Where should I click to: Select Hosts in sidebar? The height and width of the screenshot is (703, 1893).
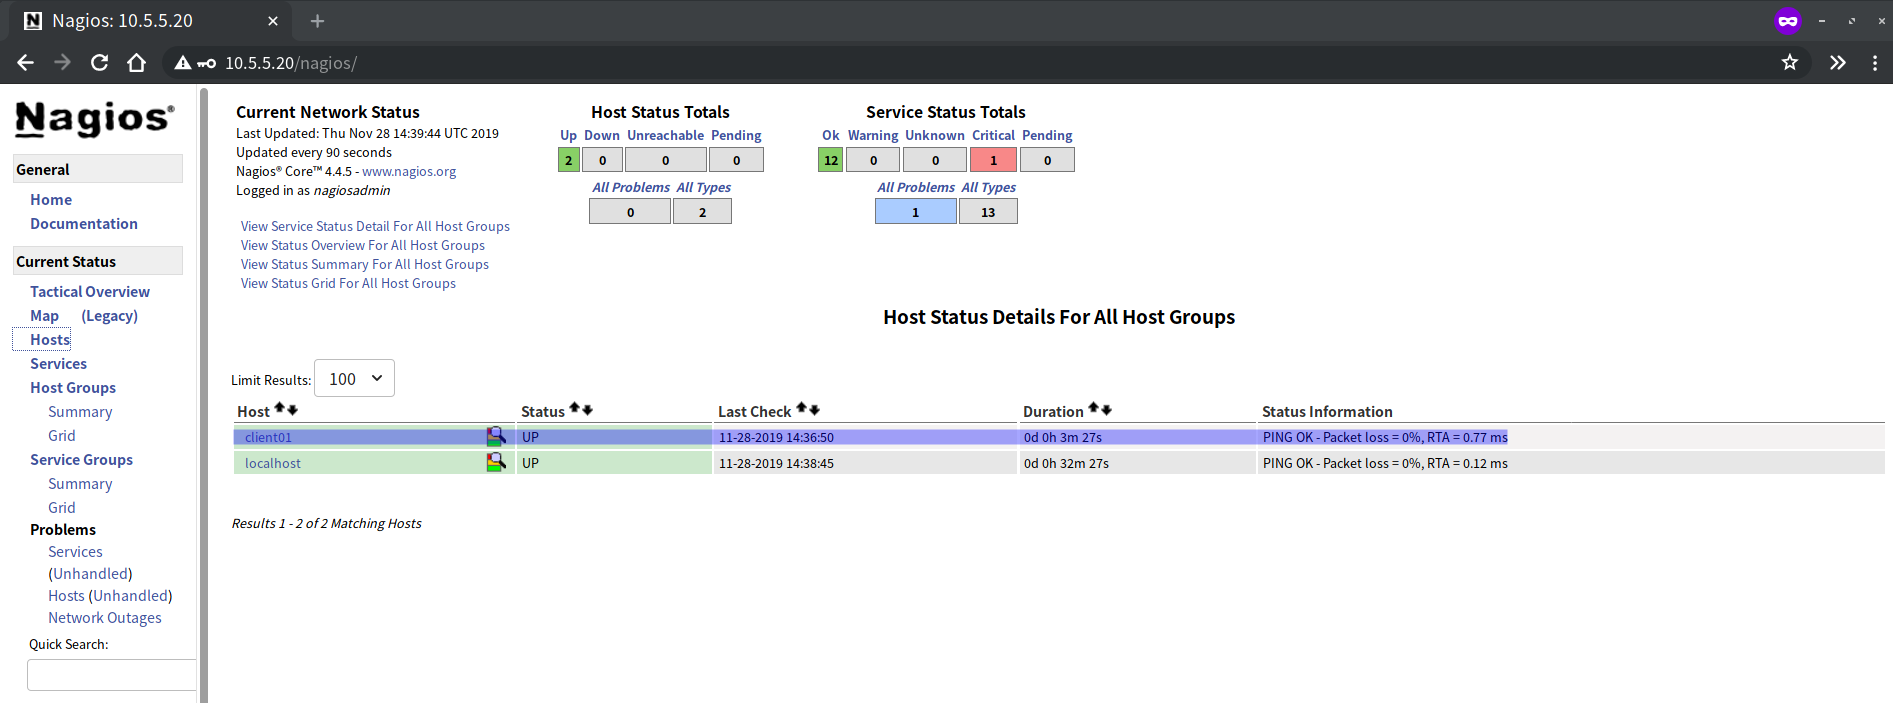click(50, 340)
